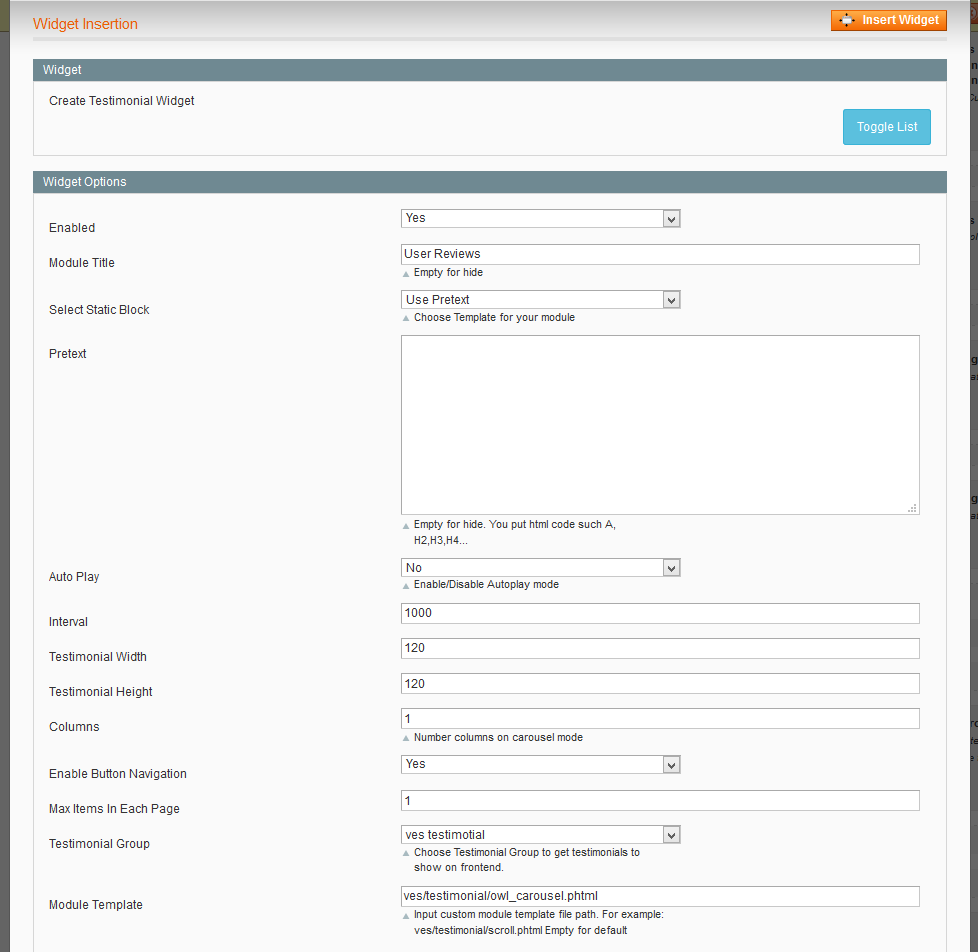This screenshot has width=978, height=952.
Task: Open the Enabled dropdown
Action: (540, 218)
